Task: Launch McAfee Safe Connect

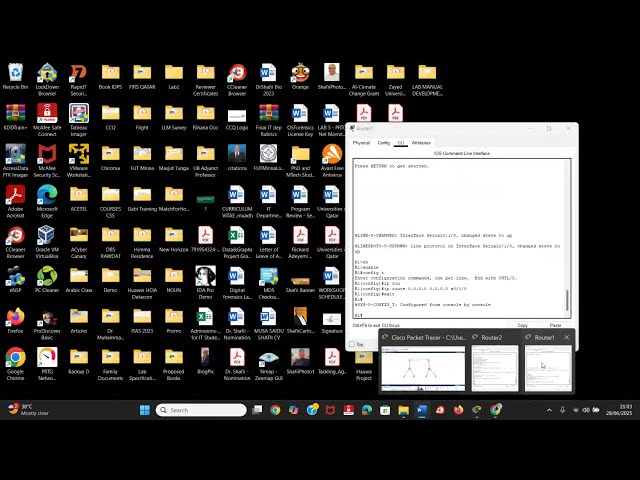Action: click(47, 120)
